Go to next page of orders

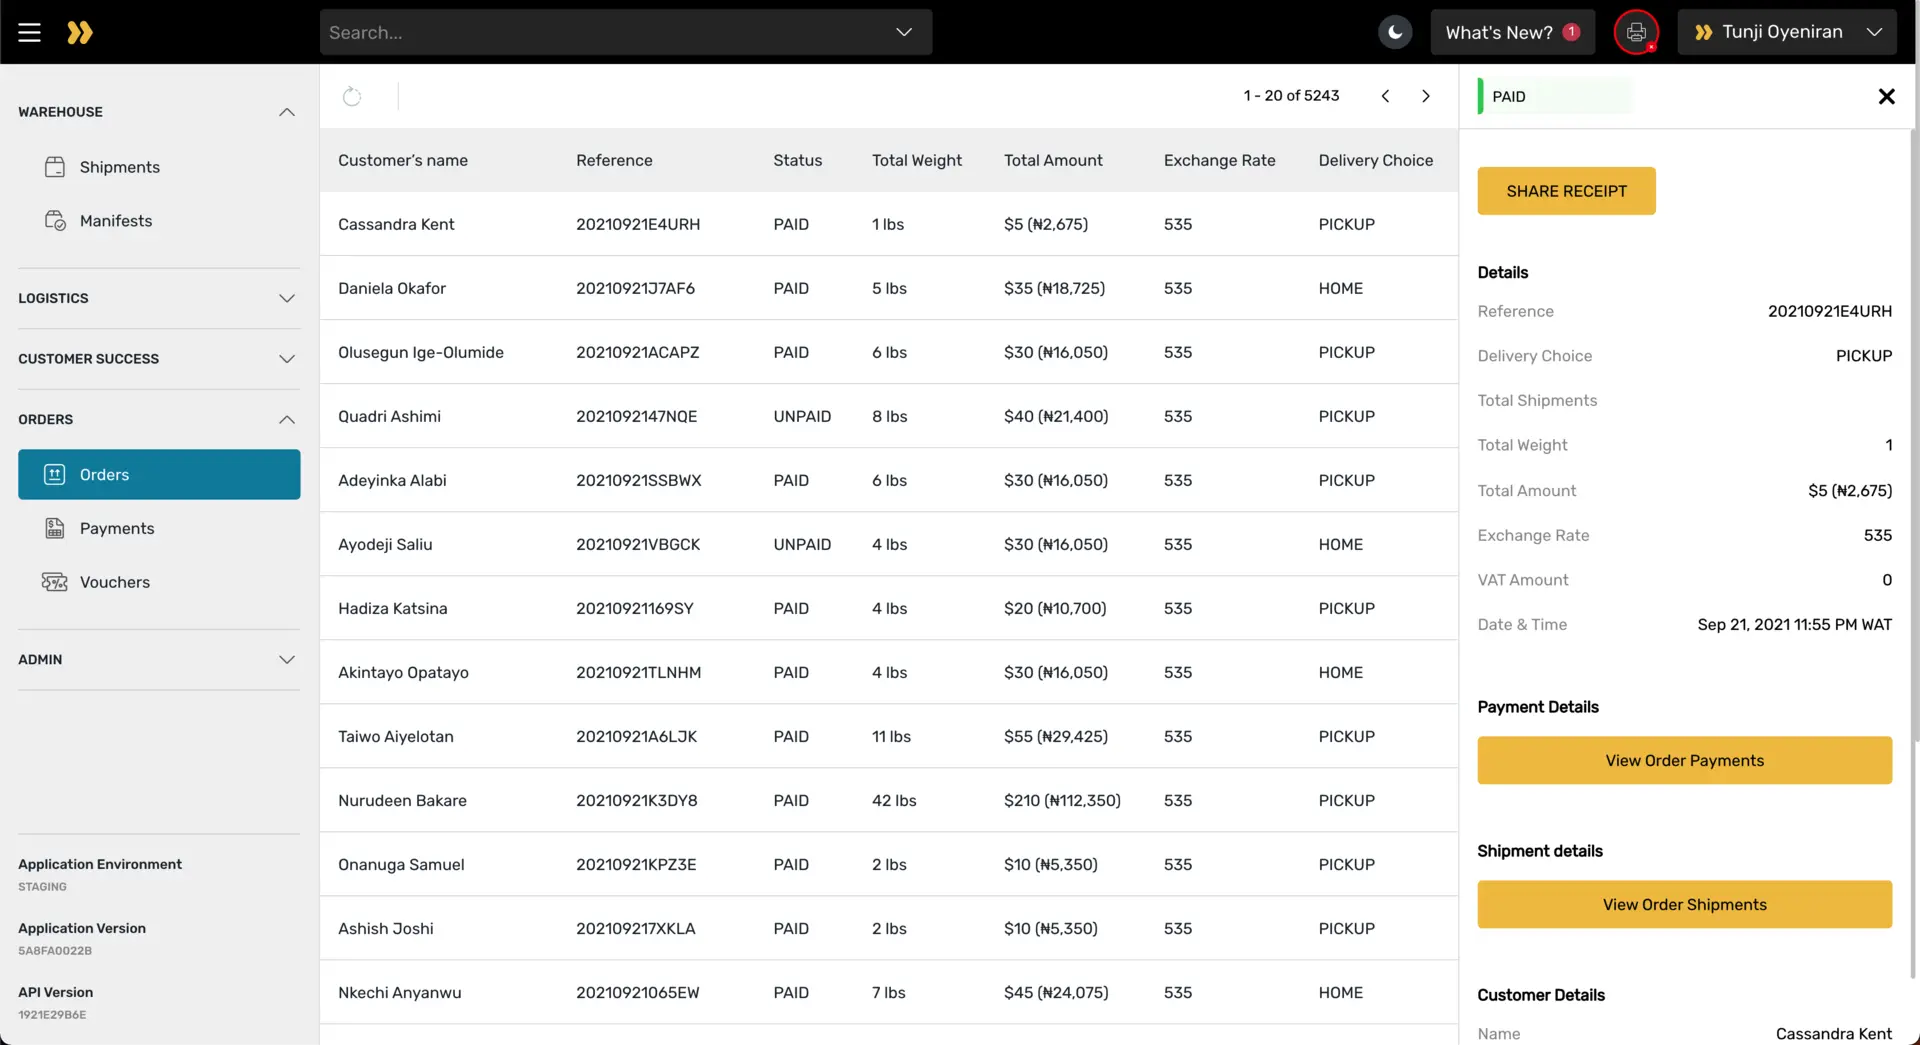(x=1426, y=96)
